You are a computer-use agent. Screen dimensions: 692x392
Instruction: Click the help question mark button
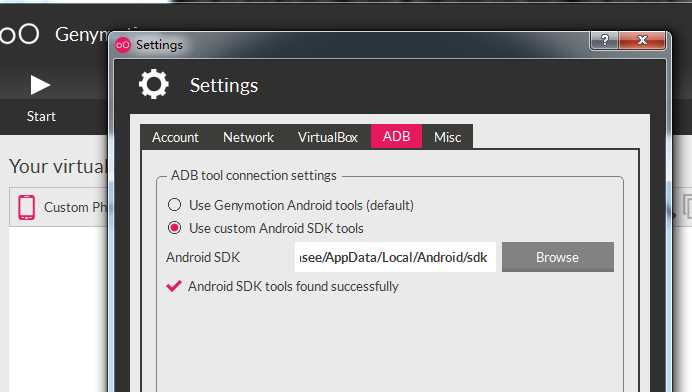pos(605,40)
